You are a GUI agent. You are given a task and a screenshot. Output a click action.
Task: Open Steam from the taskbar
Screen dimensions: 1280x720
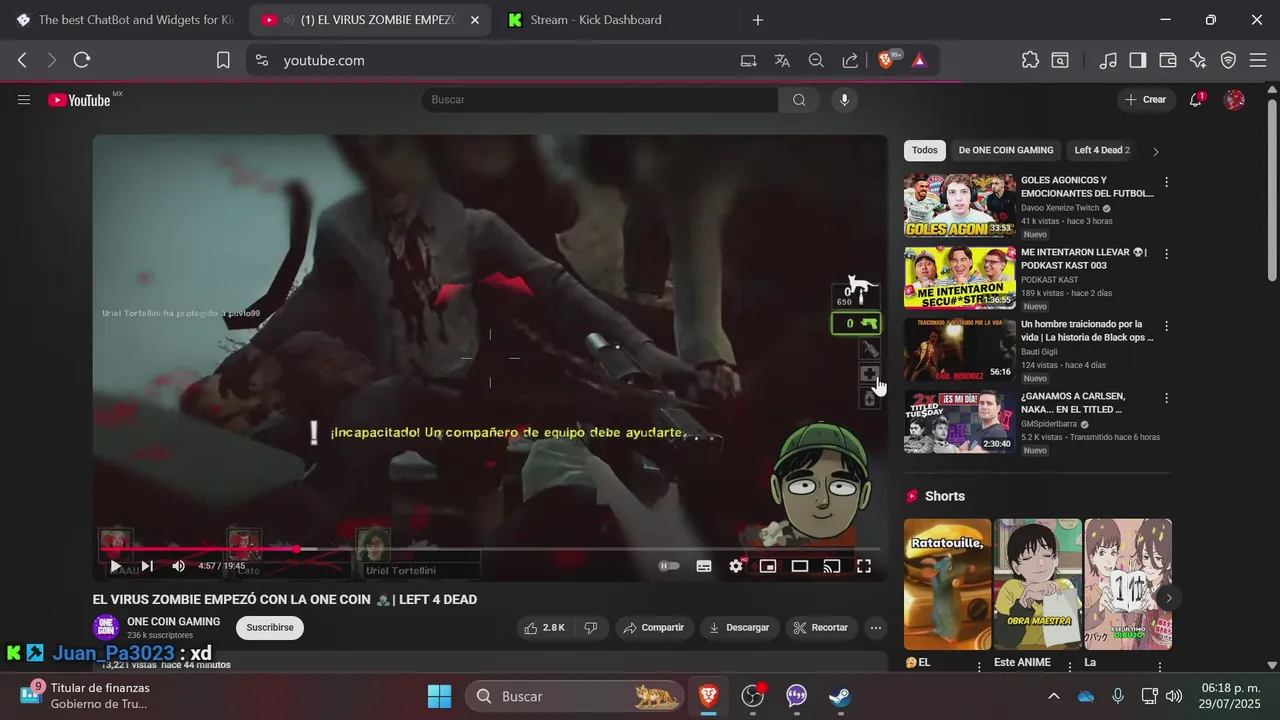(x=840, y=696)
